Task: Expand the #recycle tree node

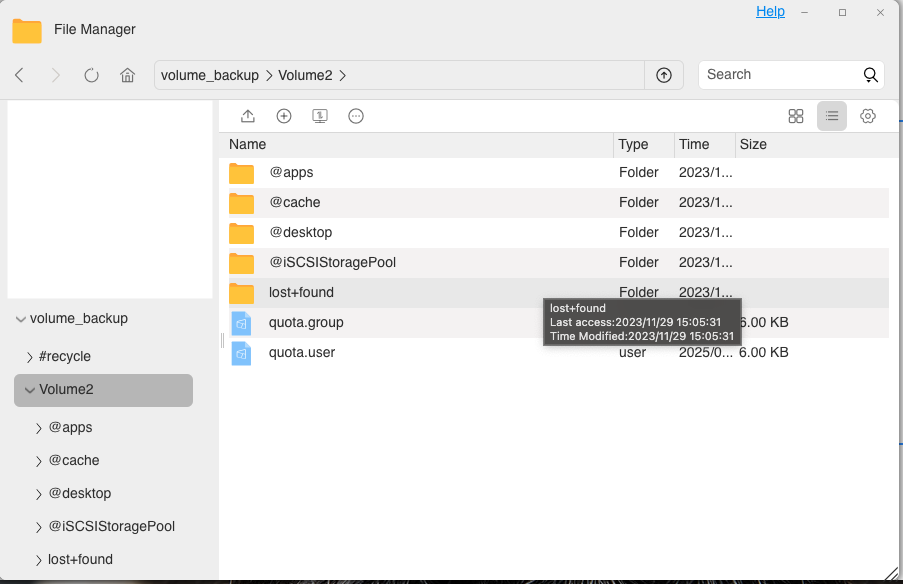Action: tap(29, 357)
